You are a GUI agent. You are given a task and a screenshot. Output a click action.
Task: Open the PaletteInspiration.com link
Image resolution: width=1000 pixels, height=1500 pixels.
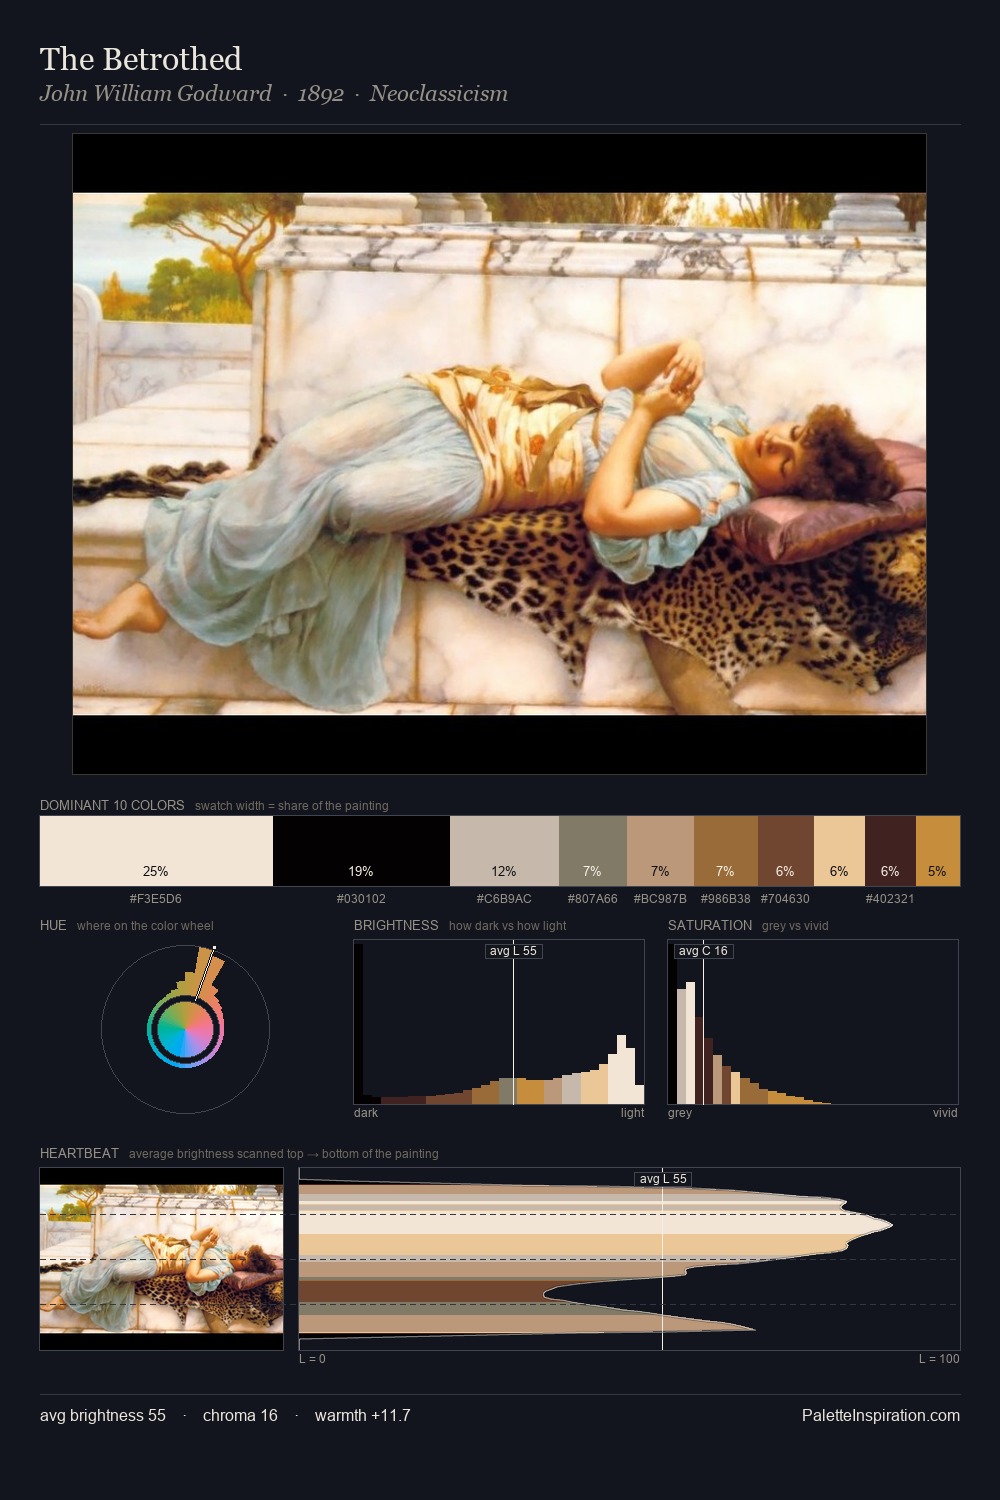[x=881, y=1415]
